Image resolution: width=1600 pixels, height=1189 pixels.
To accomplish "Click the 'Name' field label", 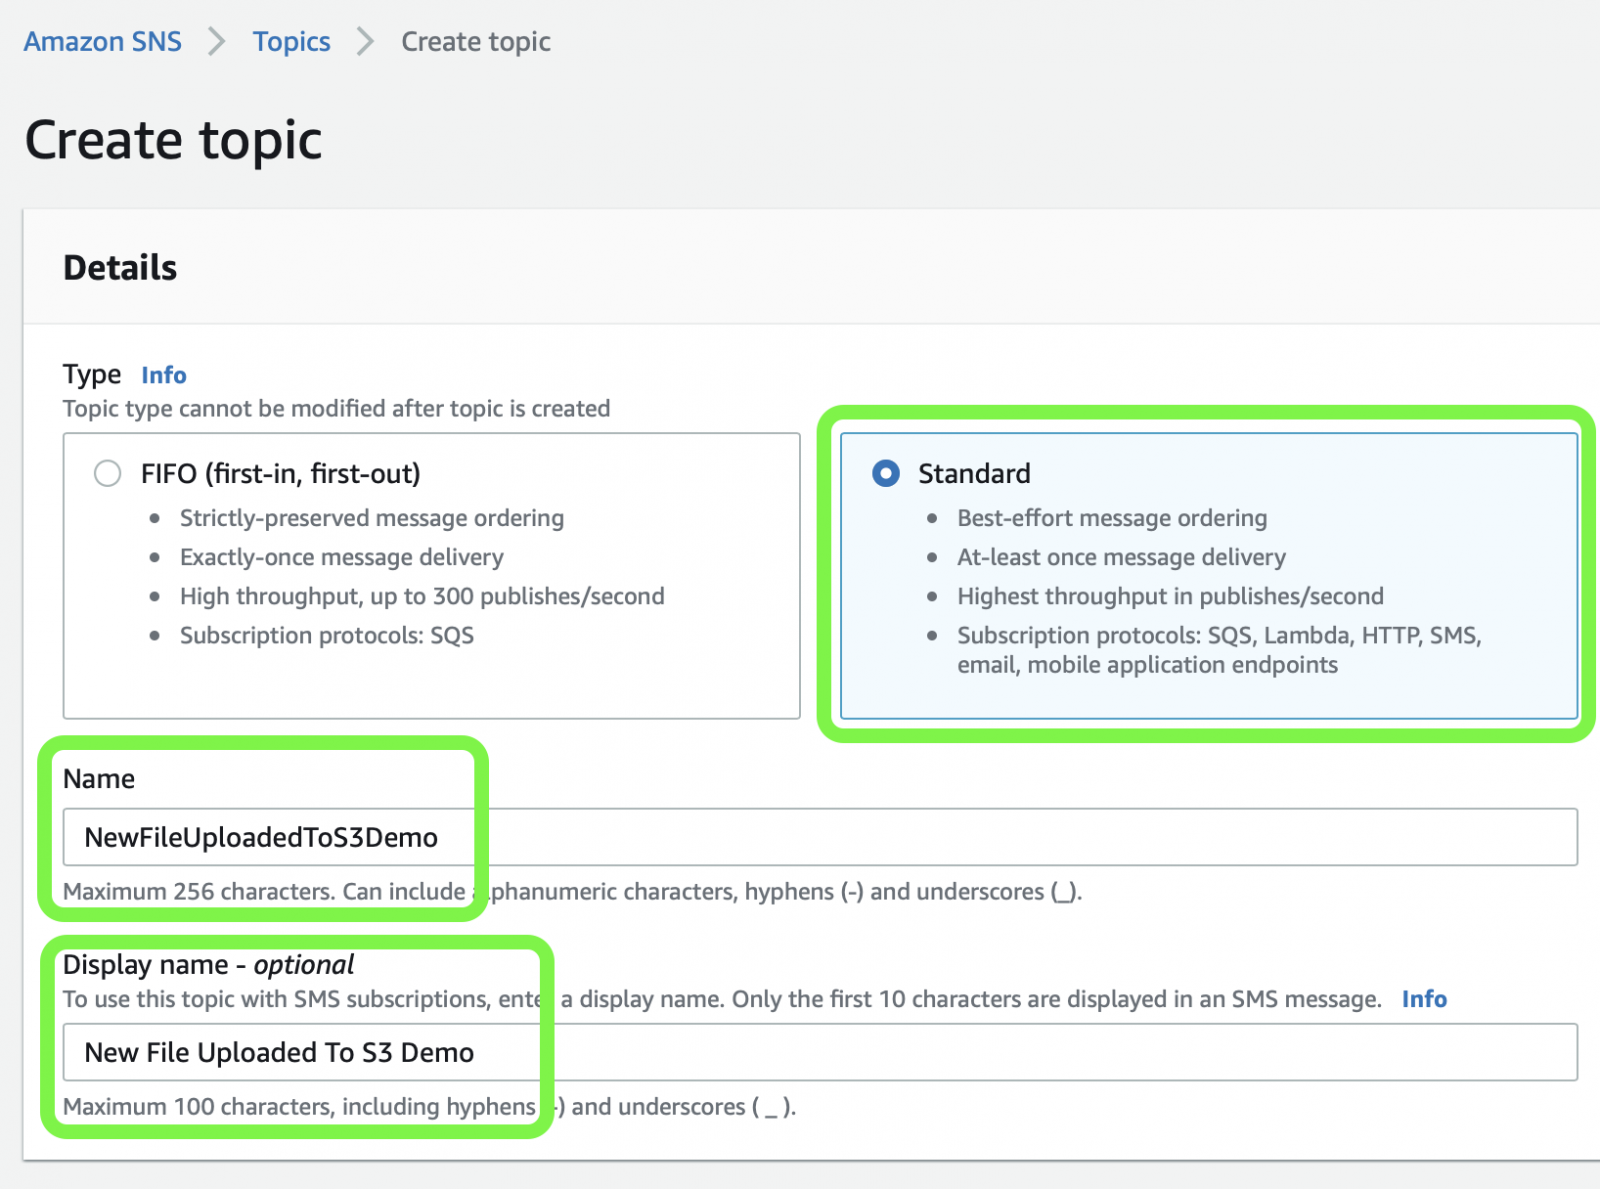I will tap(99, 779).
